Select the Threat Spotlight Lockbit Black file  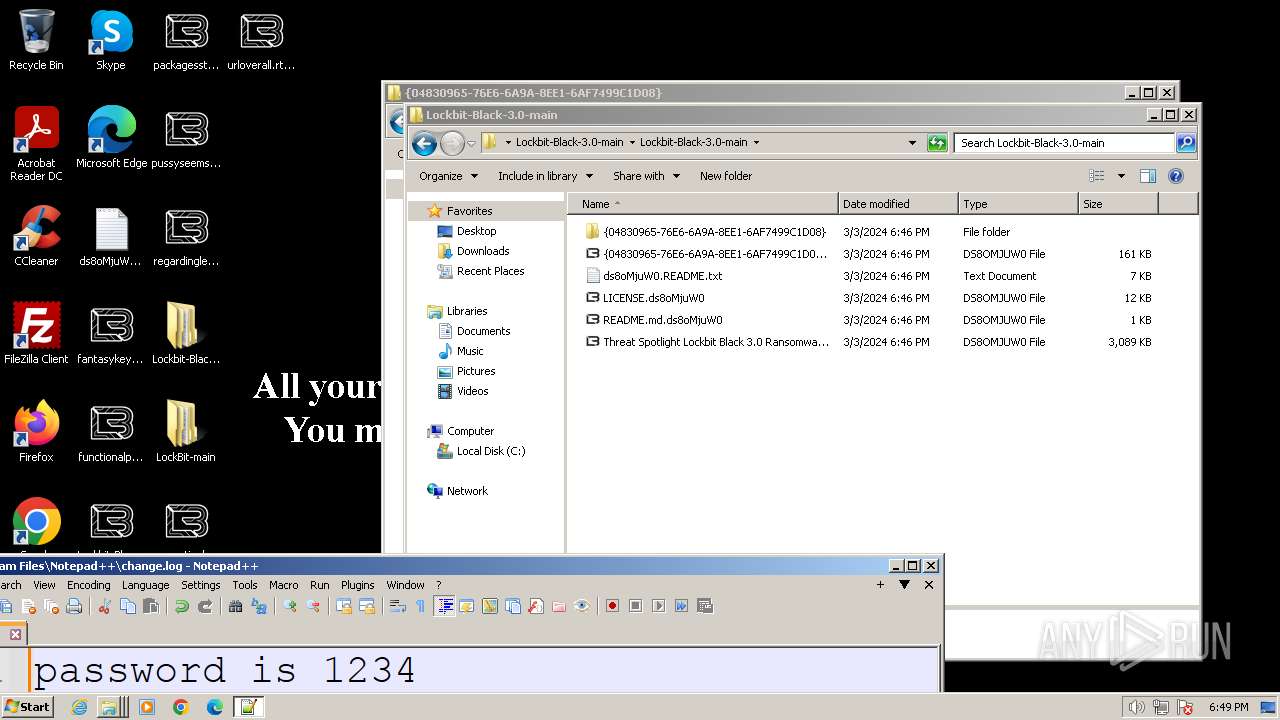(715, 342)
